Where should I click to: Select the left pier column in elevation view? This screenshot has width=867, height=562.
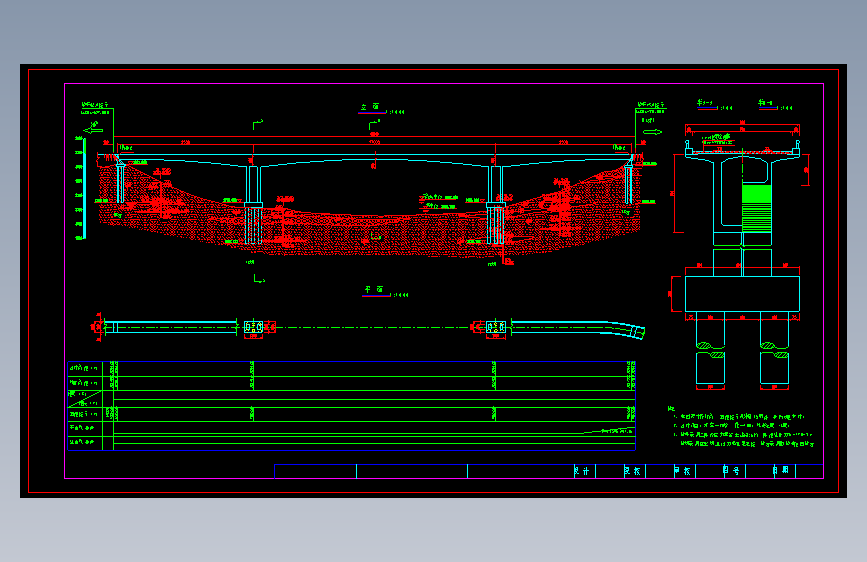(x=253, y=185)
